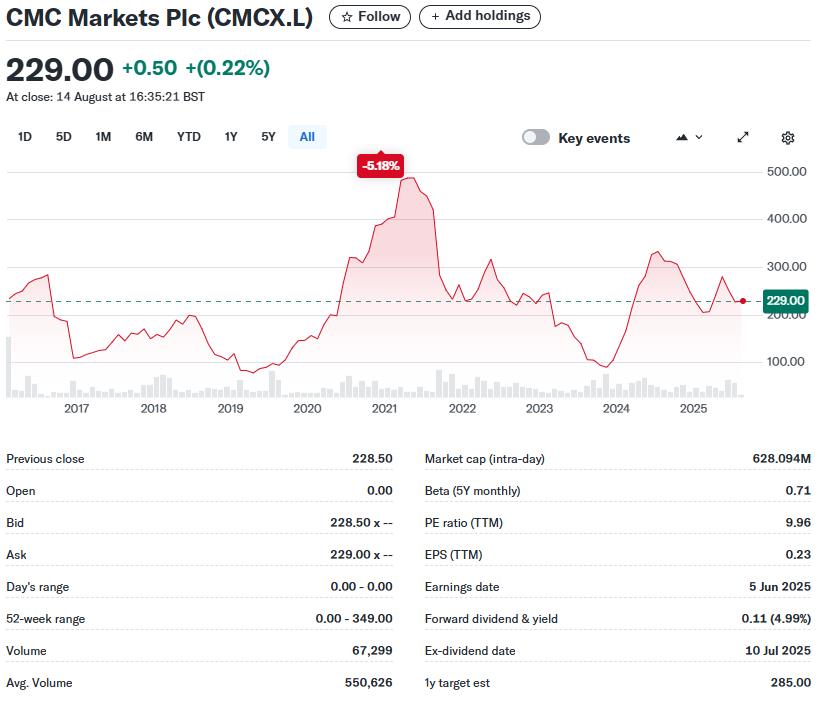Click the PE ratio value 9.96
This screenshot has height=705, width=828.
pyautogui.click(x=798, y=522)
